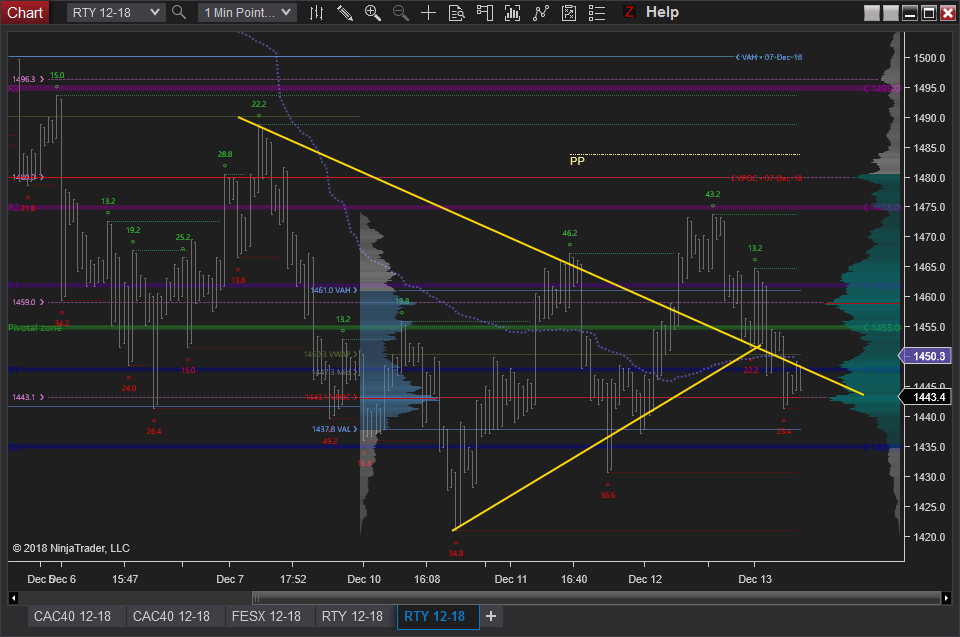This screenshot has height=637, width=960.
Task: Open the RTY 12-18 instrument dropdown
Action: tap(116, 12)
